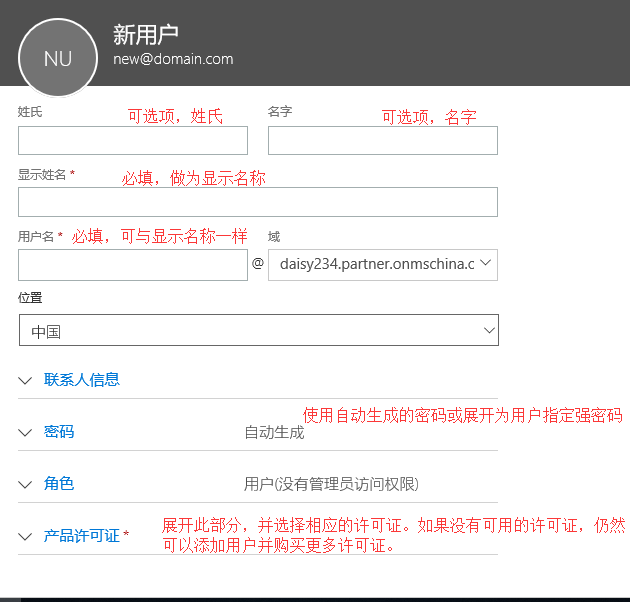Image resolution: width=630 pixels, height=602 pixels.
Task: Click into the 名字 input field
Action: click(x=382, y=141)
